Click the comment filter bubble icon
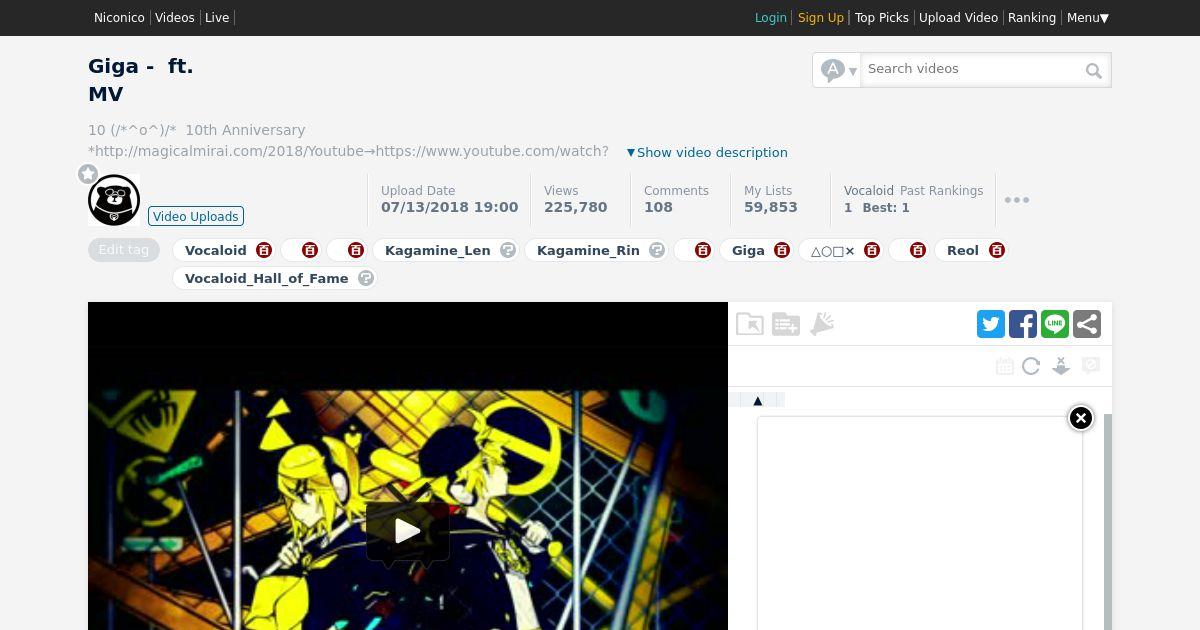This screenshot has height=630, width=1200. pyautogui.click(x=1091, y=366)
